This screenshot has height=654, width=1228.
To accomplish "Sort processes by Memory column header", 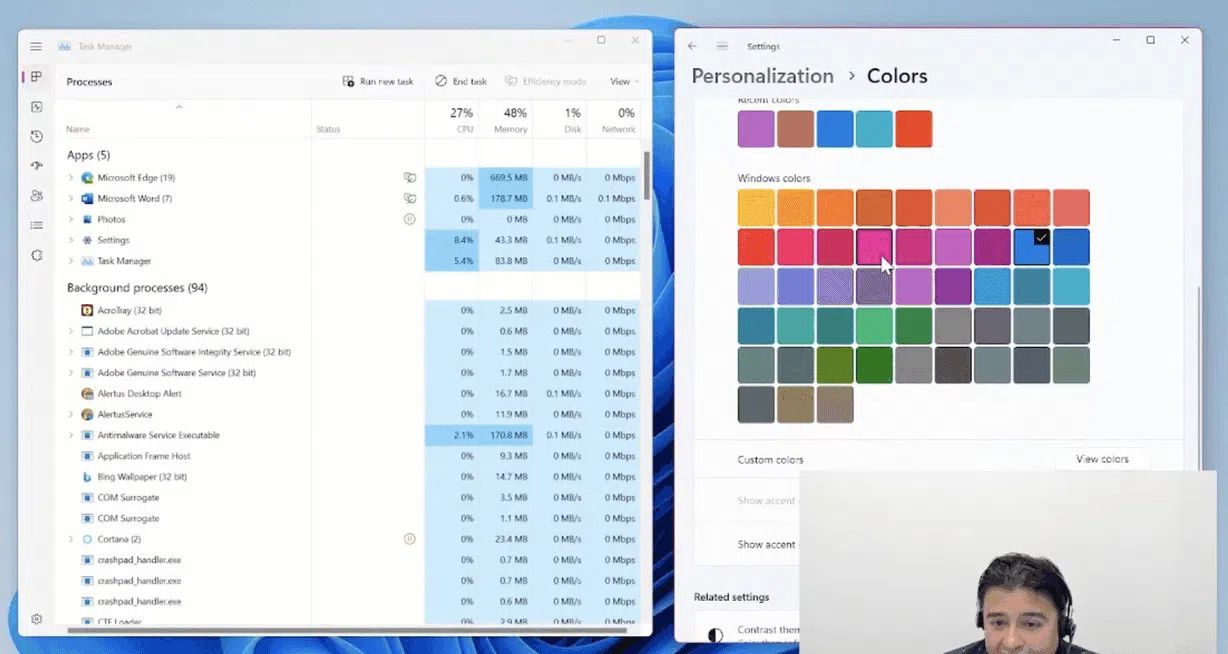I will tap(505, 120).
